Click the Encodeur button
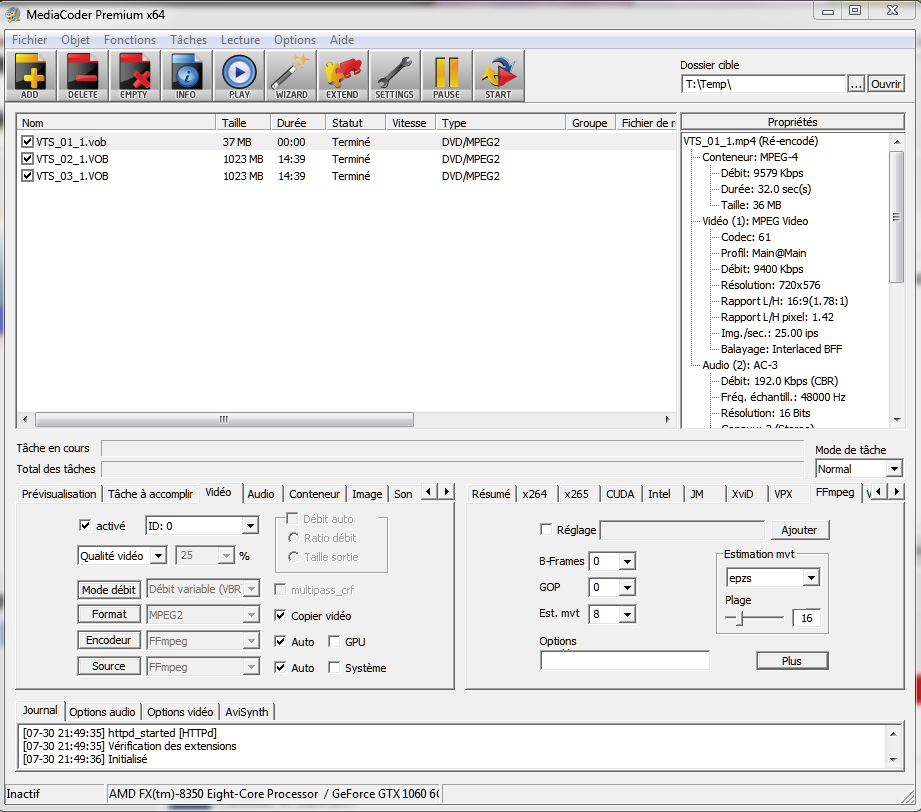Image resolution: width=921 pixels, height=812 pixels. (109, 640)
